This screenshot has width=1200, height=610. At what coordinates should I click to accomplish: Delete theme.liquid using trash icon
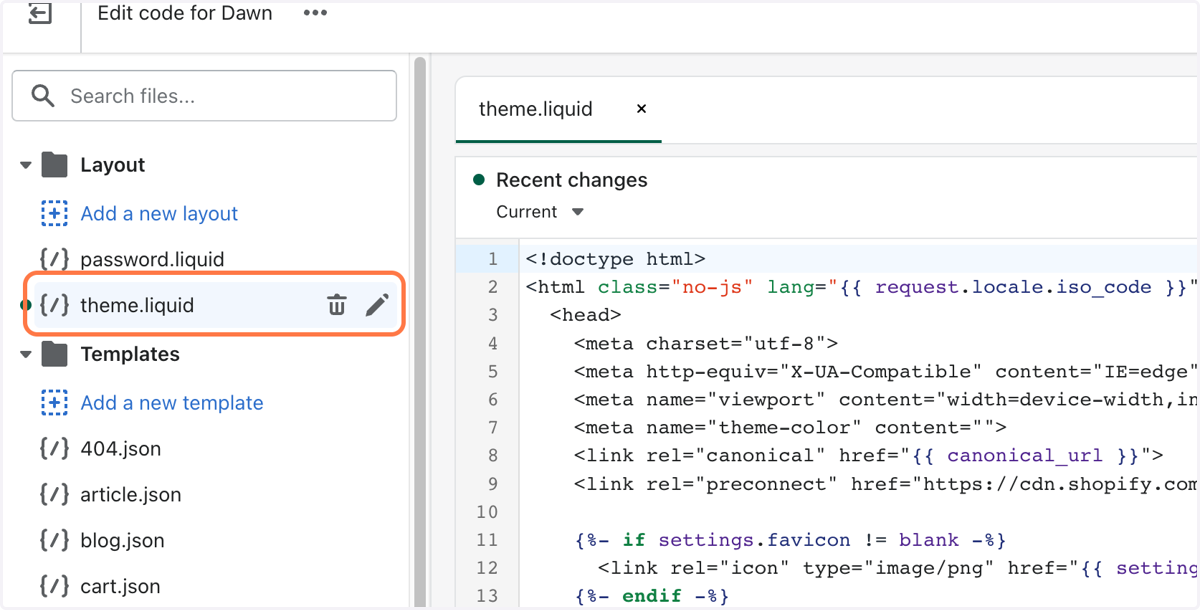click(x=337, y=305)
